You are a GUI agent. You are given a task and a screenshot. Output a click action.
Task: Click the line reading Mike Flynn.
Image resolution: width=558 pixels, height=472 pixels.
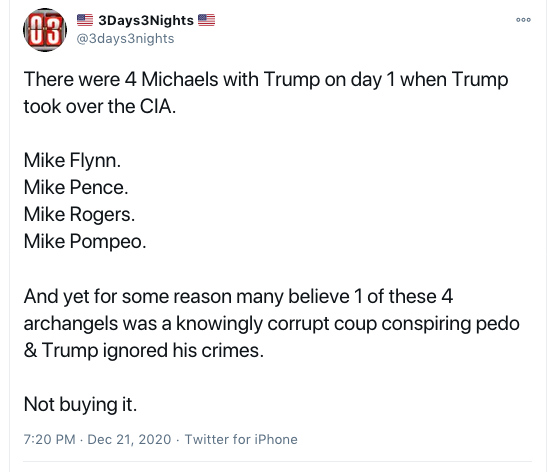[x=72, y=161]
